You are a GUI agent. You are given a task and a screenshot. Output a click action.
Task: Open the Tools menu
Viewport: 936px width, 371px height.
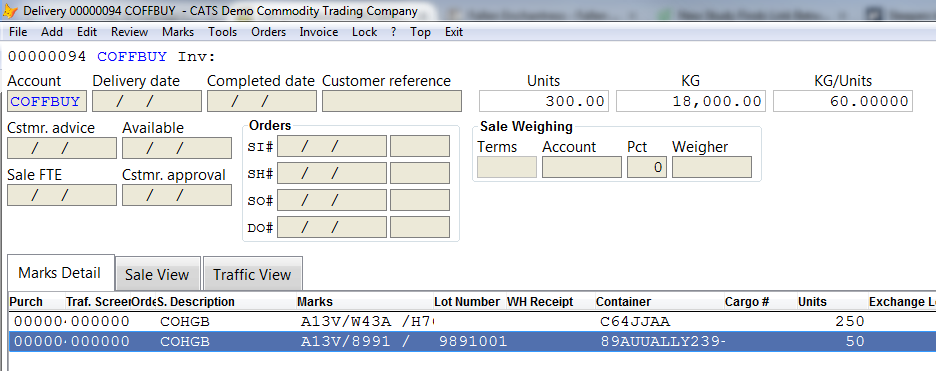tap(223, 32)
